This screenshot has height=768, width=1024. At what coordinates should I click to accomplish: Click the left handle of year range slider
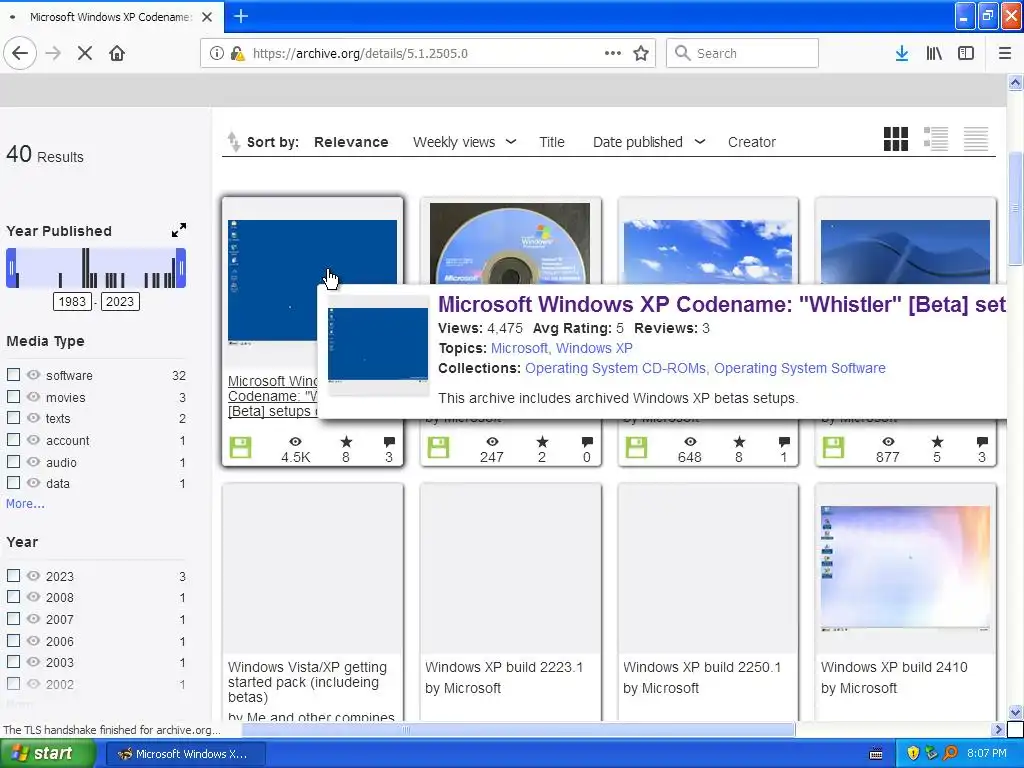(11, 268)
